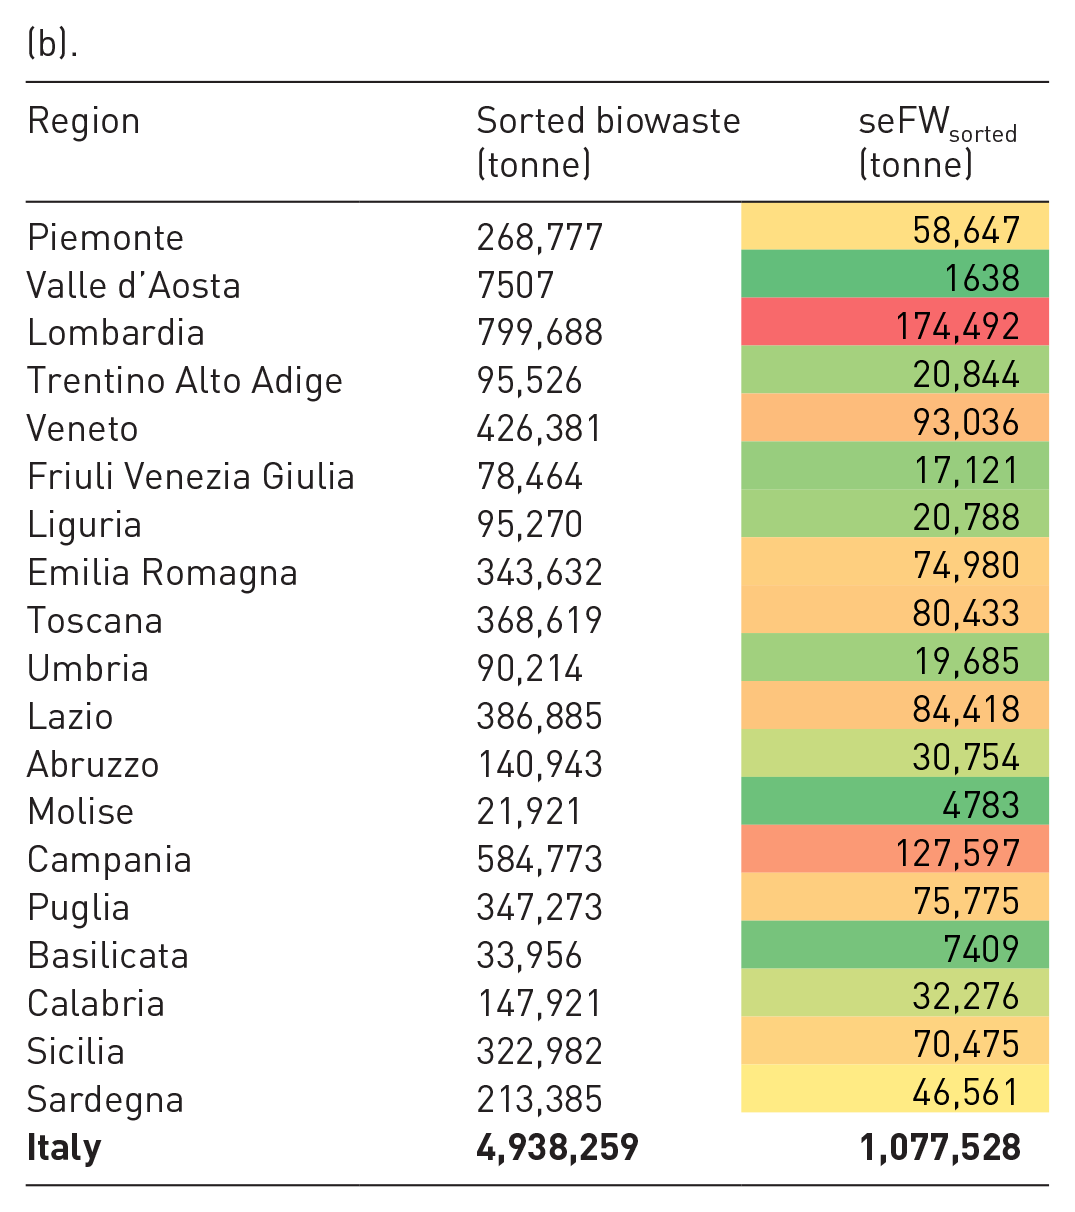The width and height of the screenshot is (1075, 1212).
Task: Click the red Lombardia cell 174,492
Action: (x=895, y=322)
